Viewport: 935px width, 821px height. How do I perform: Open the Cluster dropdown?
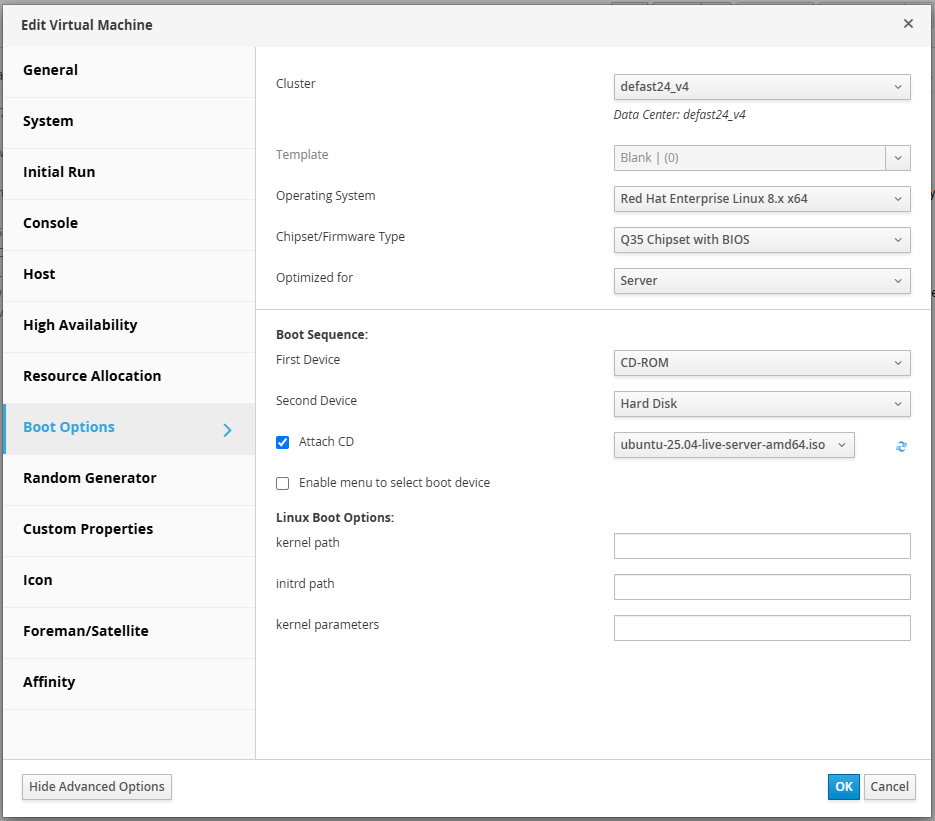click(x=761, y=87)
